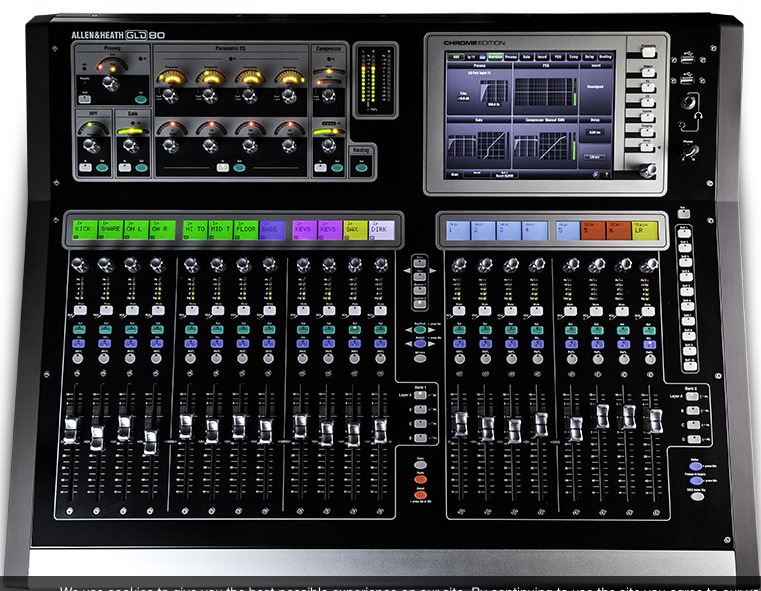This screenshot has width=761, height=591.
Task: Click the Parametric EQ green Sel key
Action: 239,168
